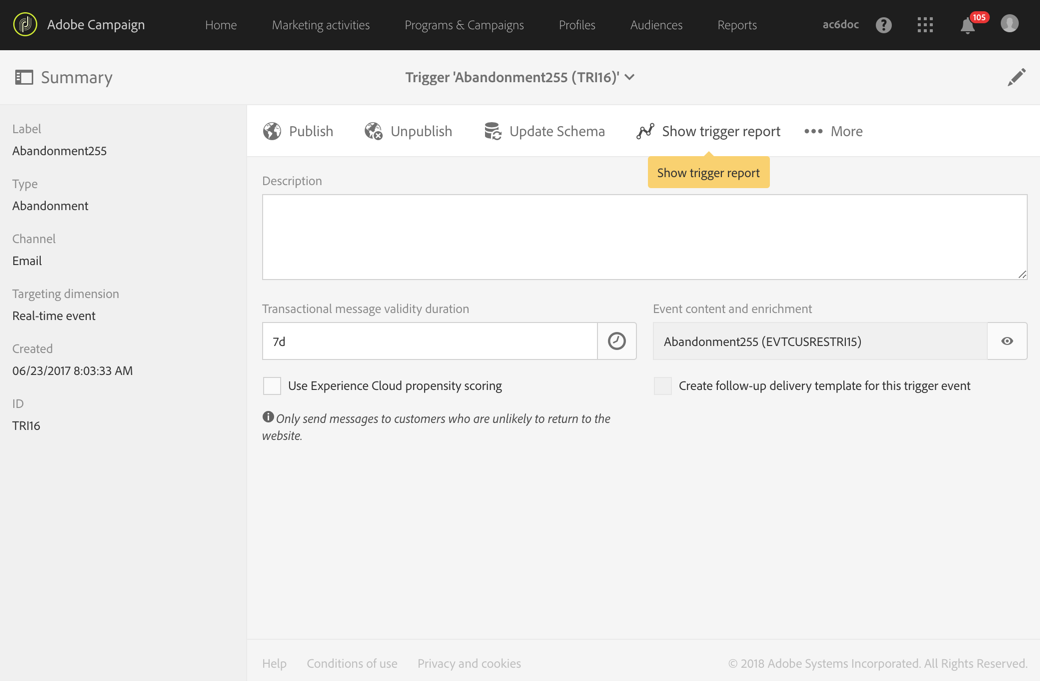Image resolution: width=1040 pixels, height=681 pixels.
Task: Open the Conditions of use link
Action: tap(352, 663)
